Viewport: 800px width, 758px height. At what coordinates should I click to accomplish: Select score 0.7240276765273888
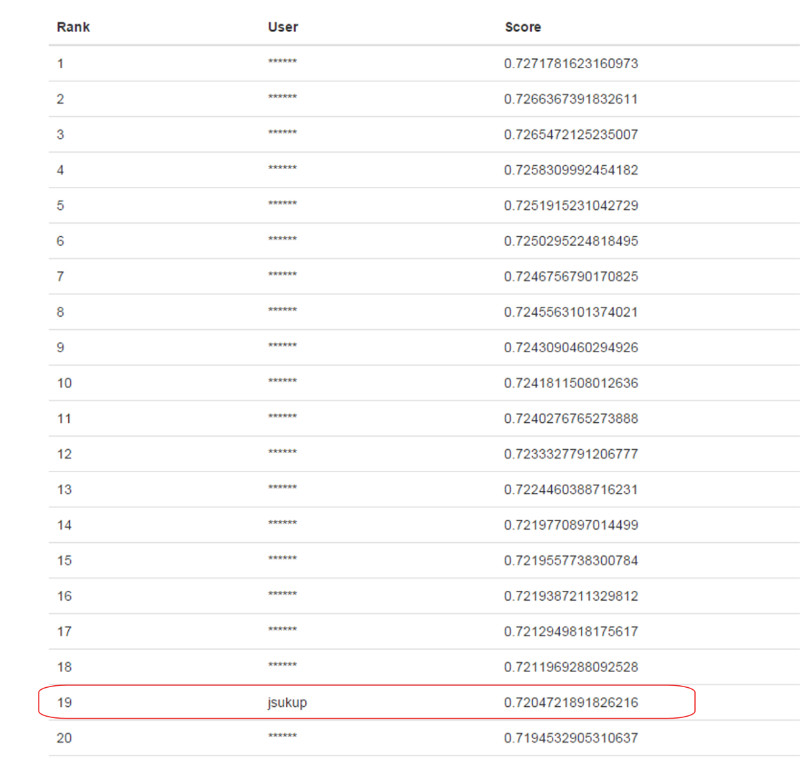pyautogui.click(x=571, y=419)
